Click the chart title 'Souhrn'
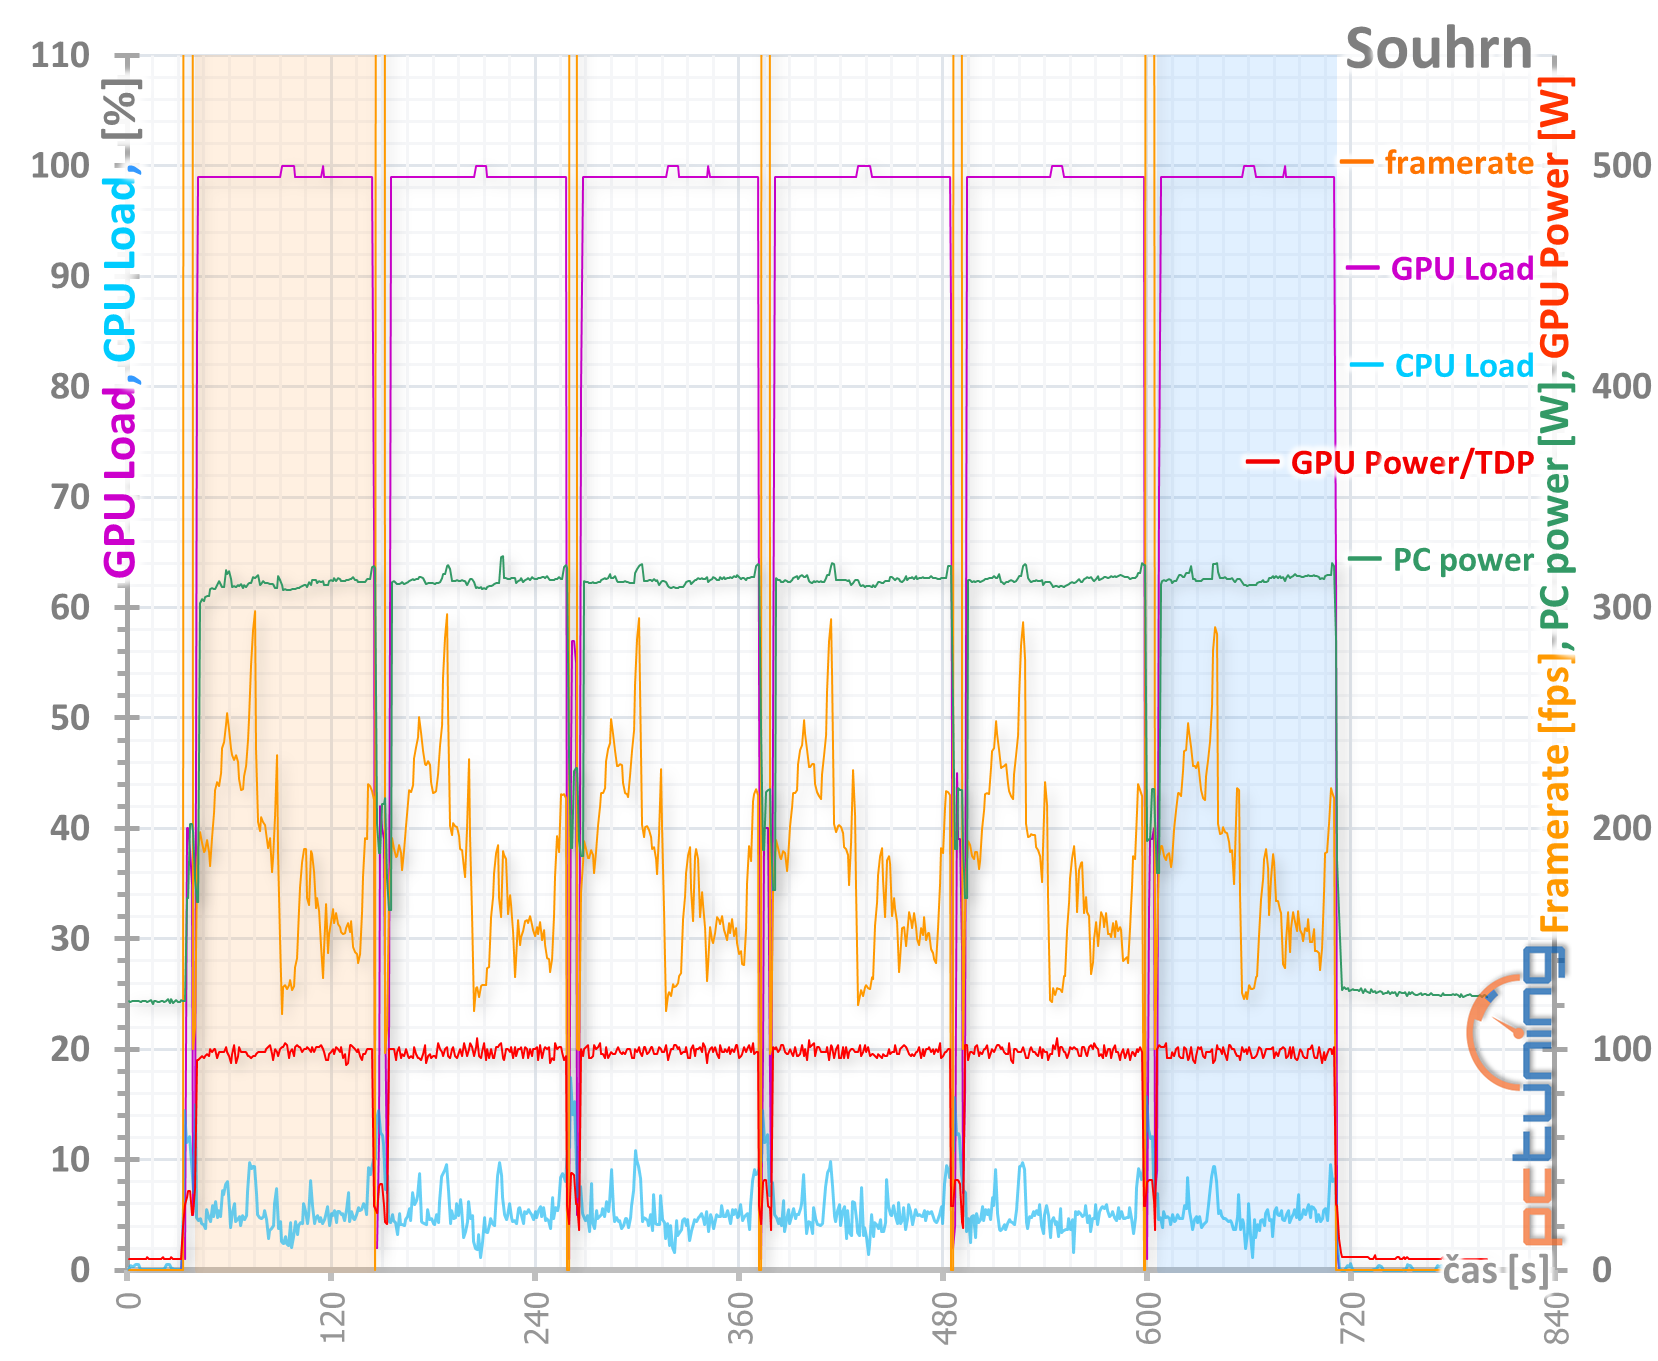1658x1361 pixels. [x=1439, y=49]
